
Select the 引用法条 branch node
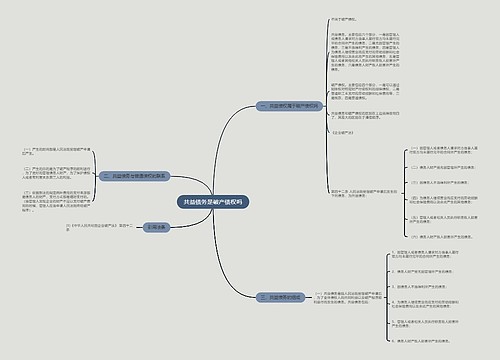pos(156,227)
